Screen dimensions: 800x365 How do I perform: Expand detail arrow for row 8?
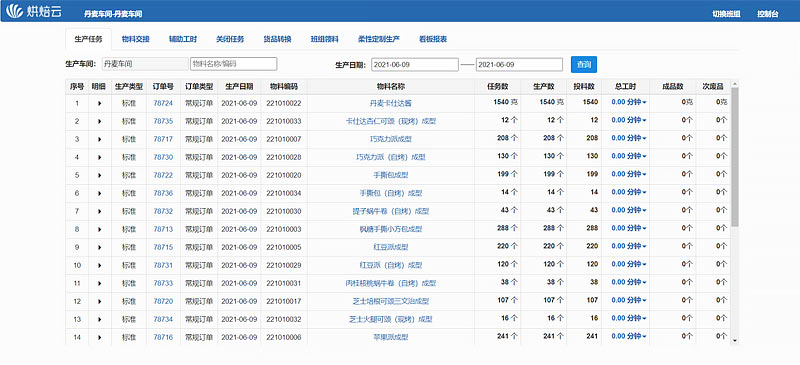click(99, 229)
